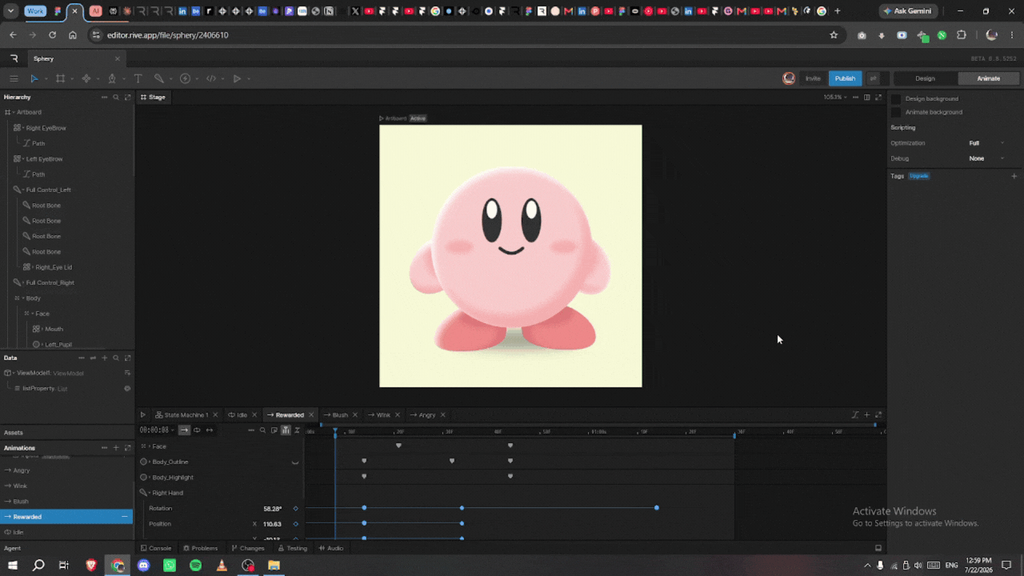Play the timeline animation

[x=143, y=415]
